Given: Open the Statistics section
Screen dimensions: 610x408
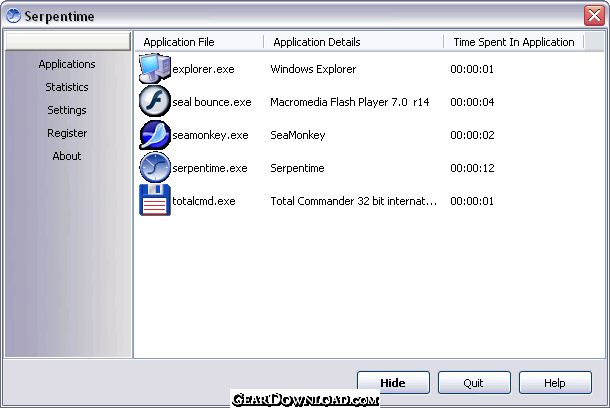Looking at the screenshot, I should point(67,87).
